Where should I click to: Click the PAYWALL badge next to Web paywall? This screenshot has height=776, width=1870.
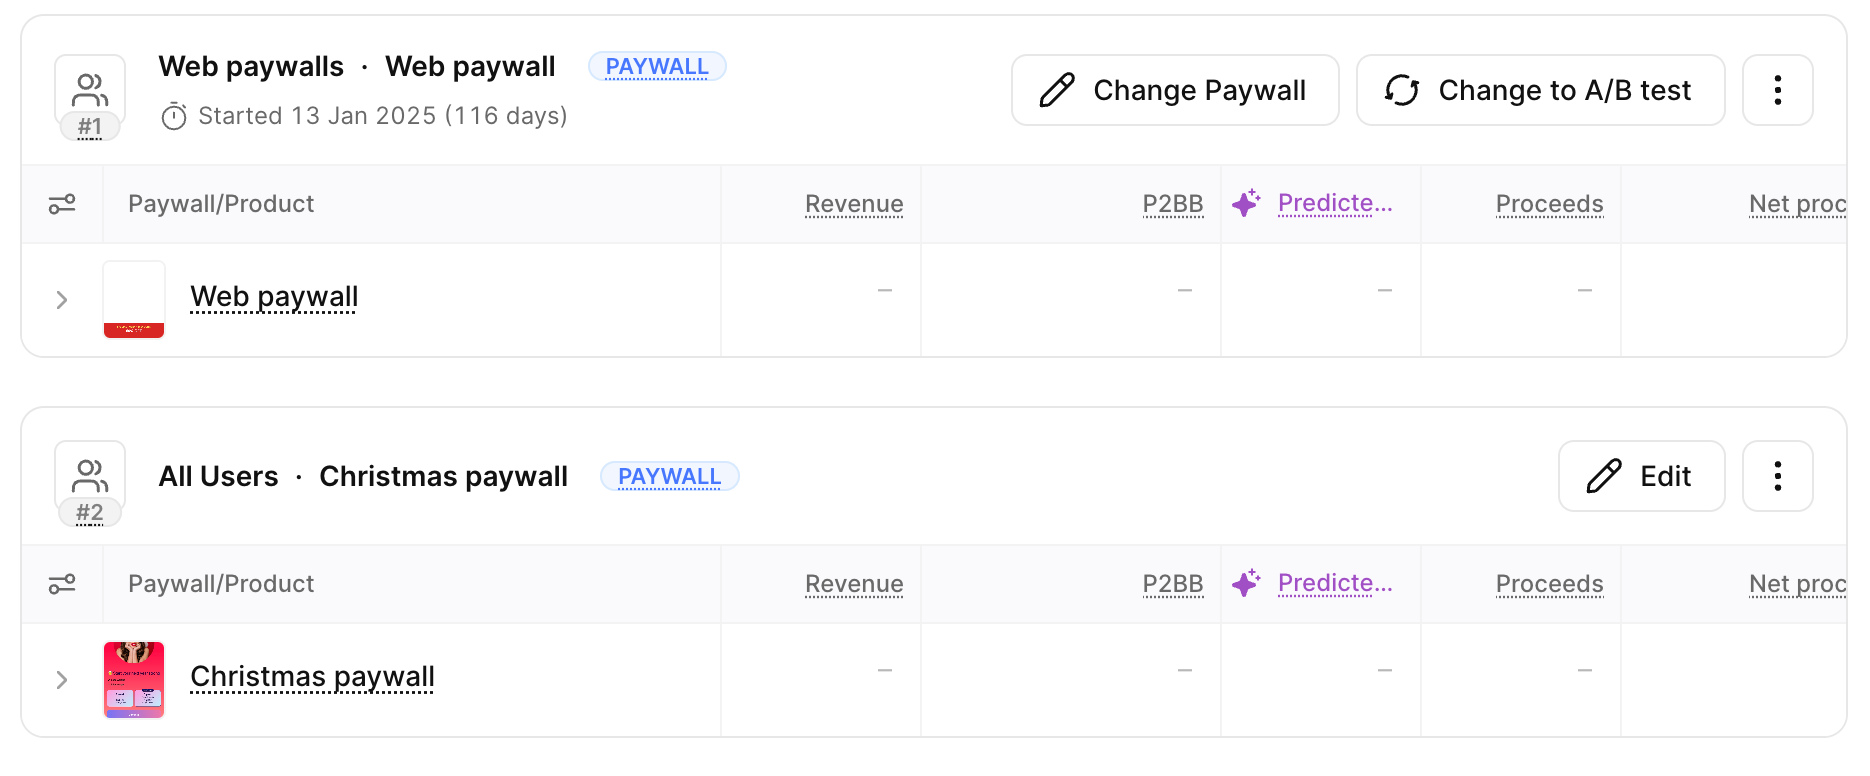[657, 66]
